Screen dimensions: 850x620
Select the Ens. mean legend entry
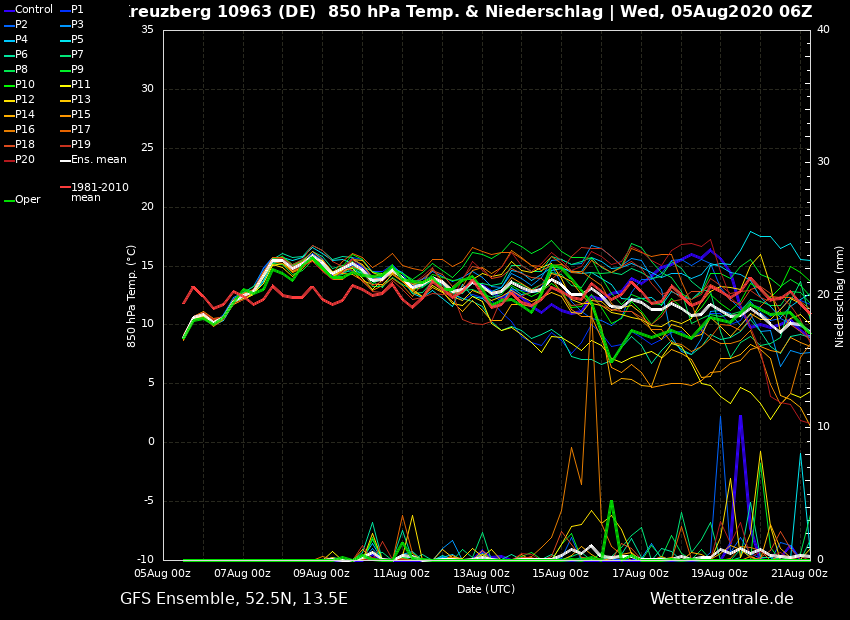click(93, 159)
